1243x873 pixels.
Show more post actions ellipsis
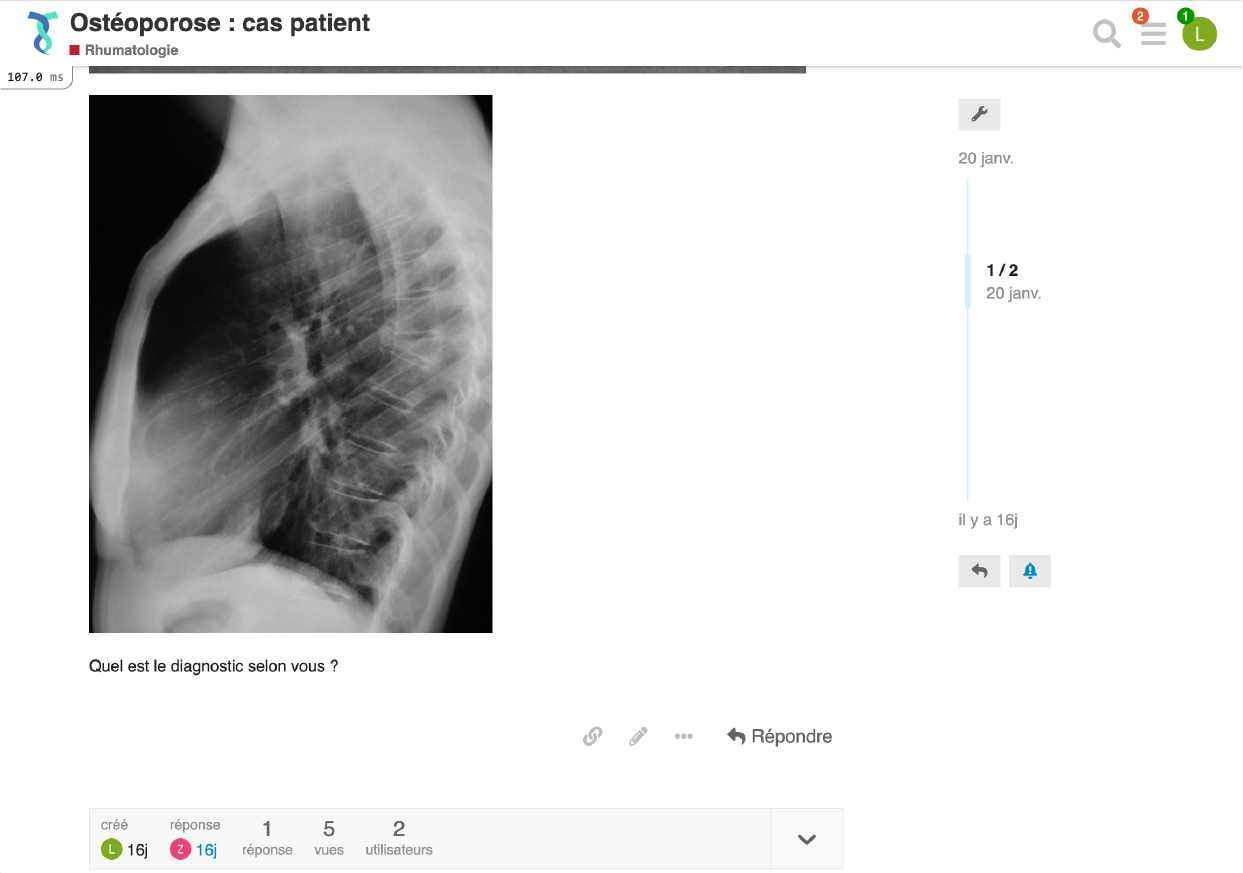[x=683, y=737]
